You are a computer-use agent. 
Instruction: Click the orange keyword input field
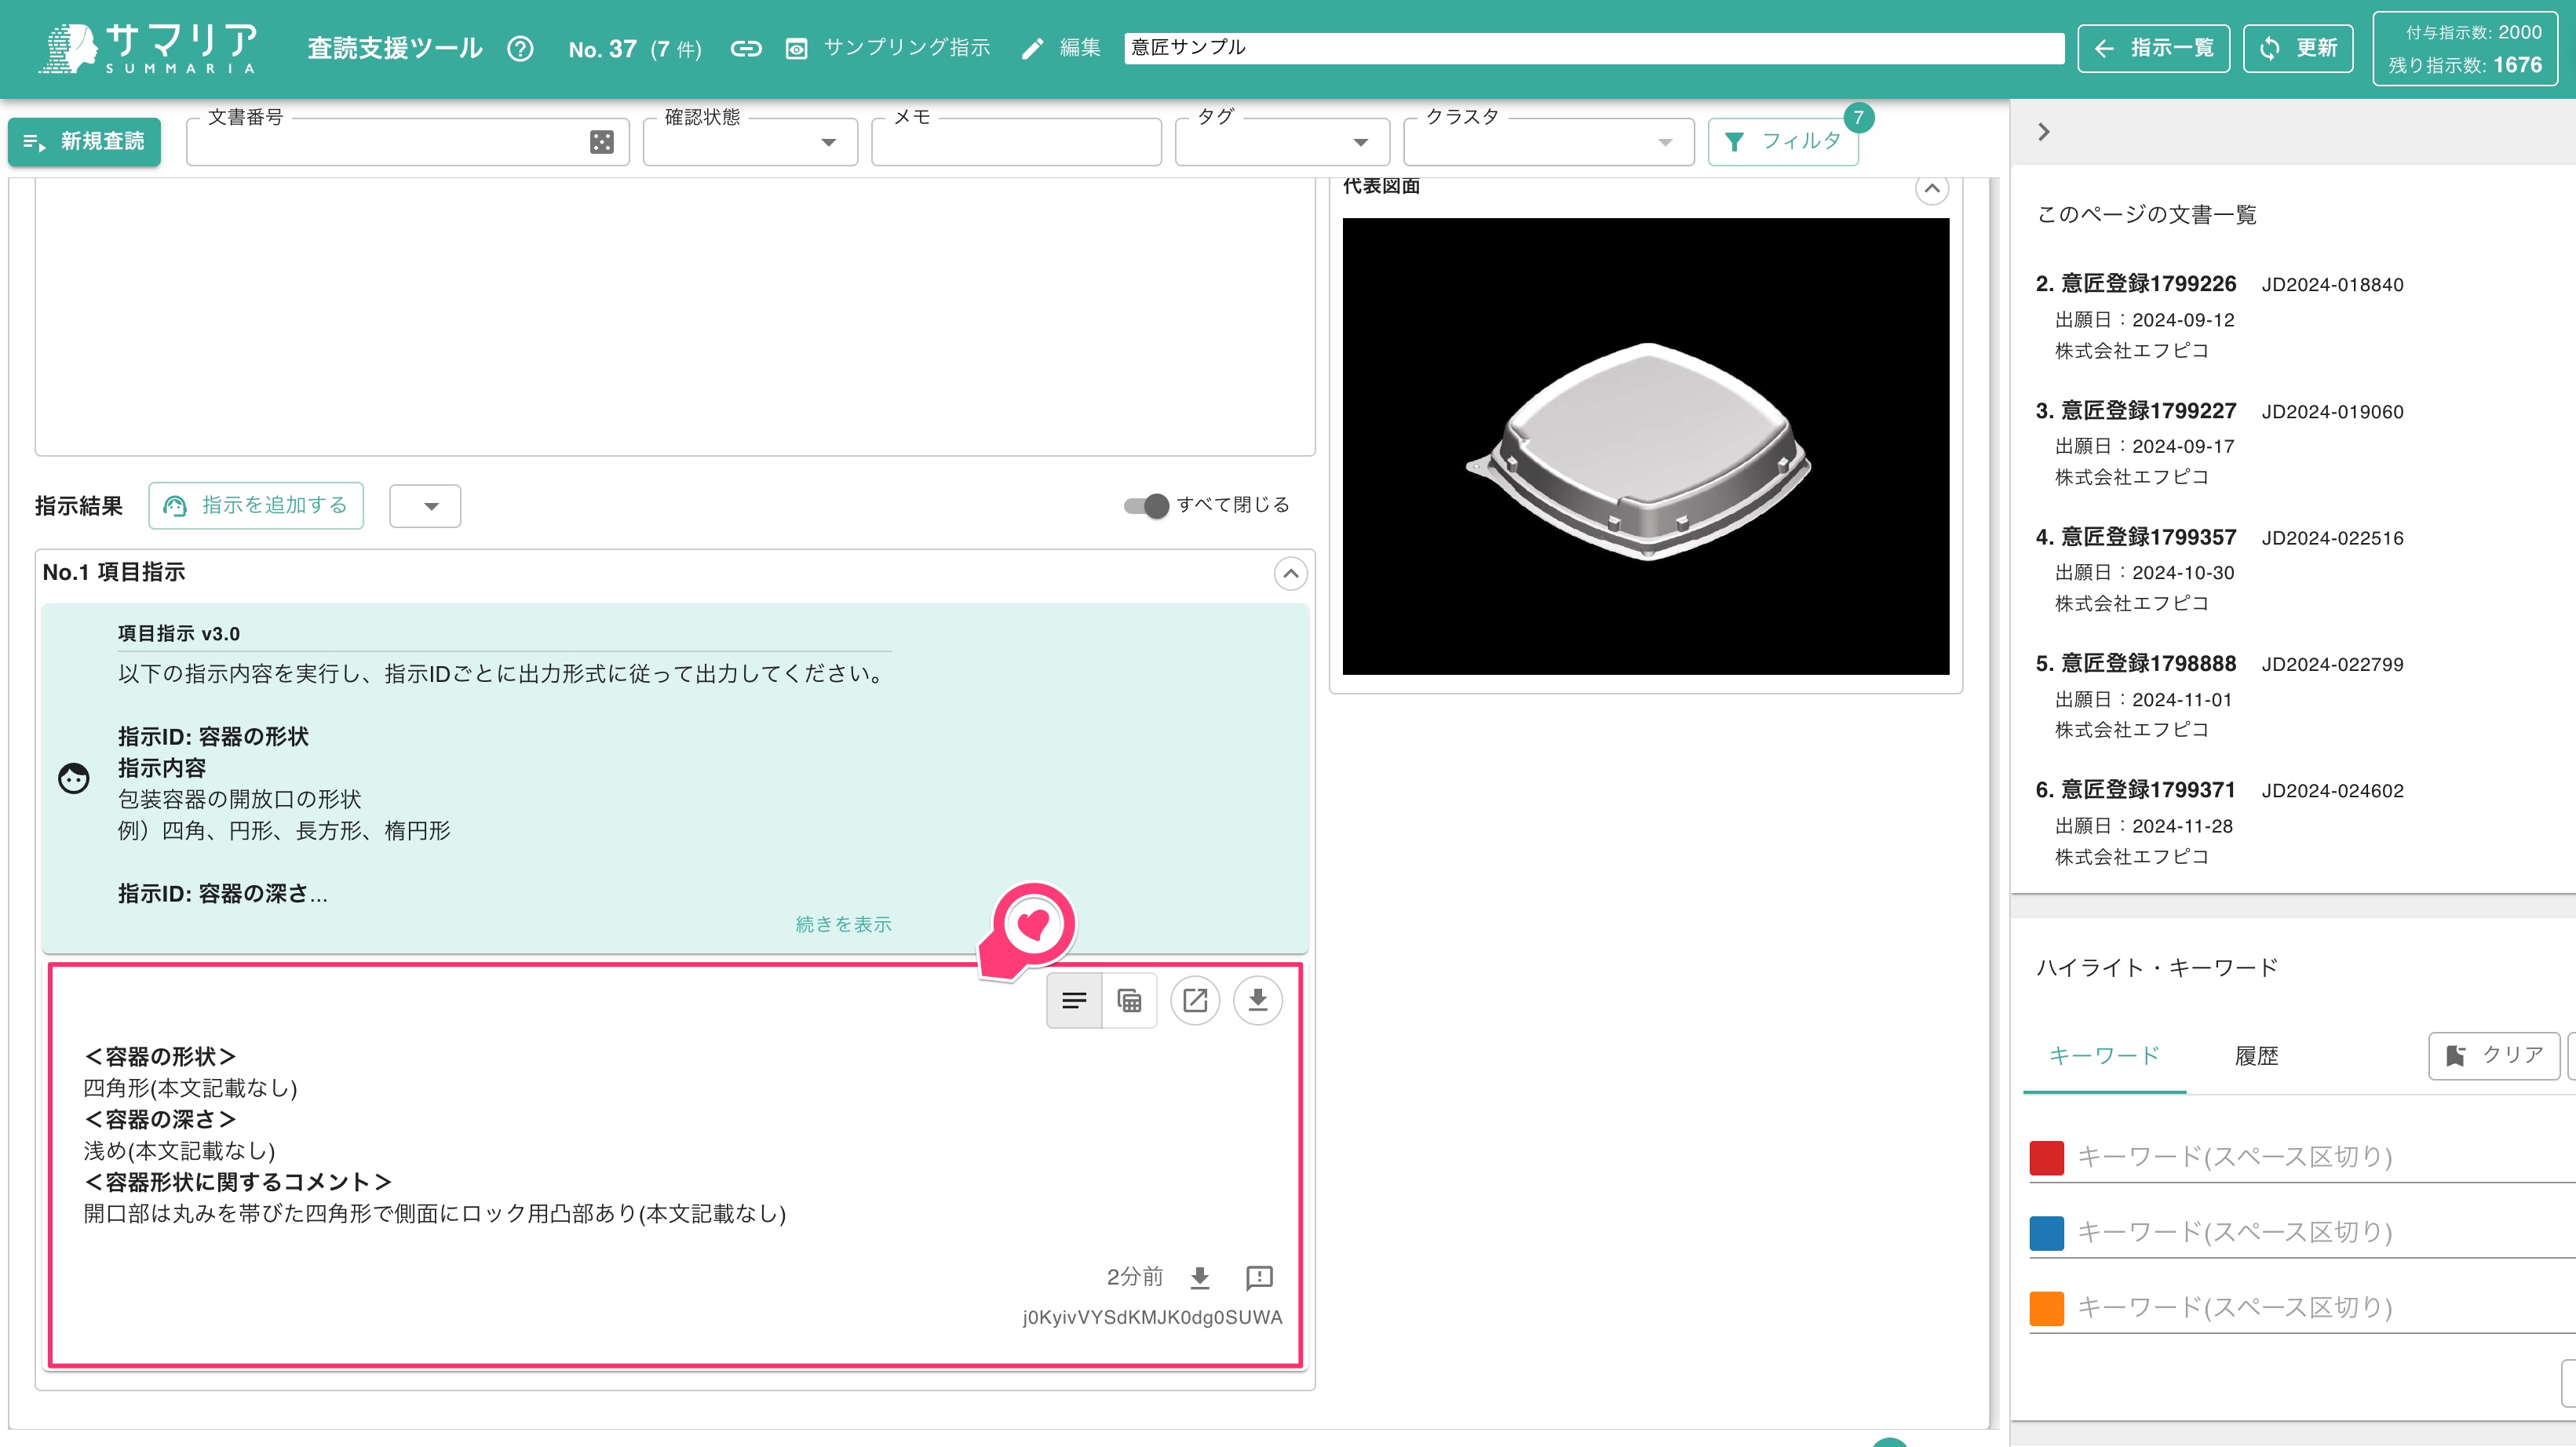[x=2325, y=1307]
